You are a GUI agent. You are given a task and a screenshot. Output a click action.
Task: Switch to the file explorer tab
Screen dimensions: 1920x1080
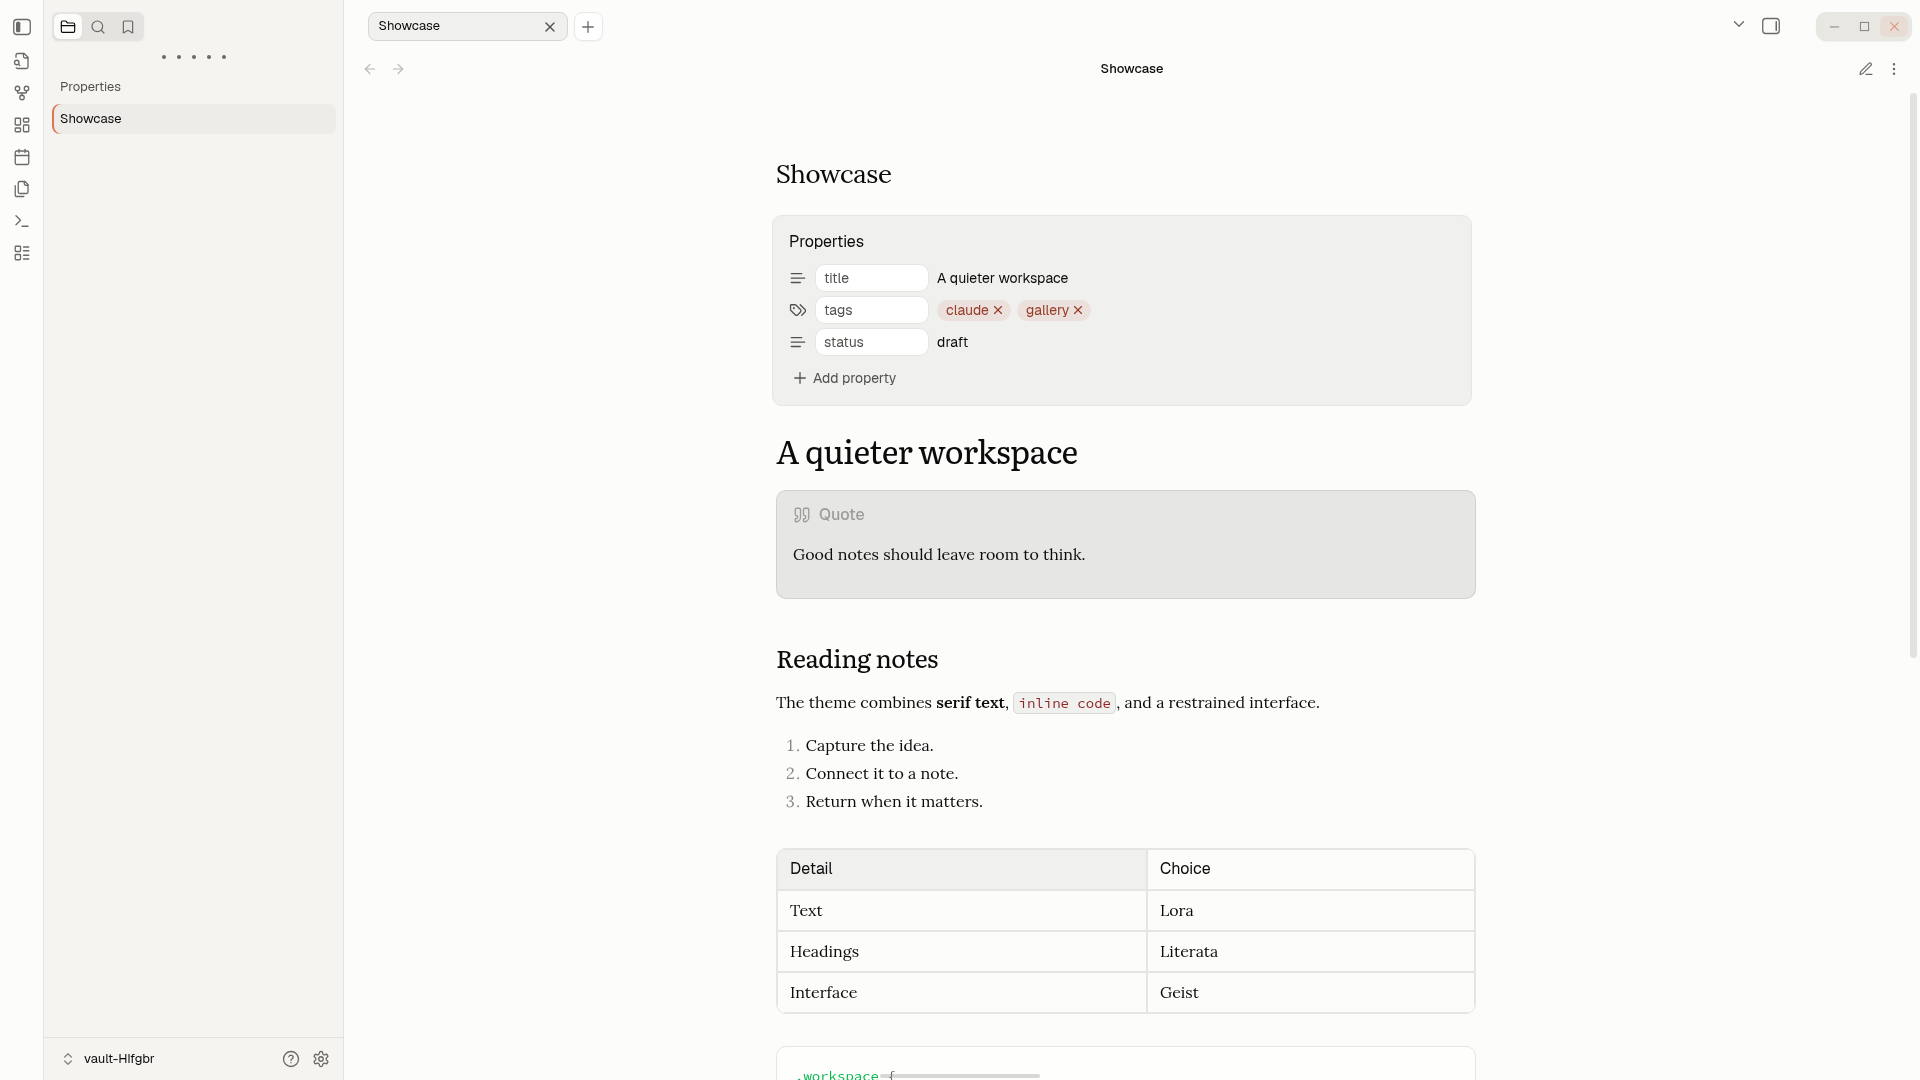(68, 27)
